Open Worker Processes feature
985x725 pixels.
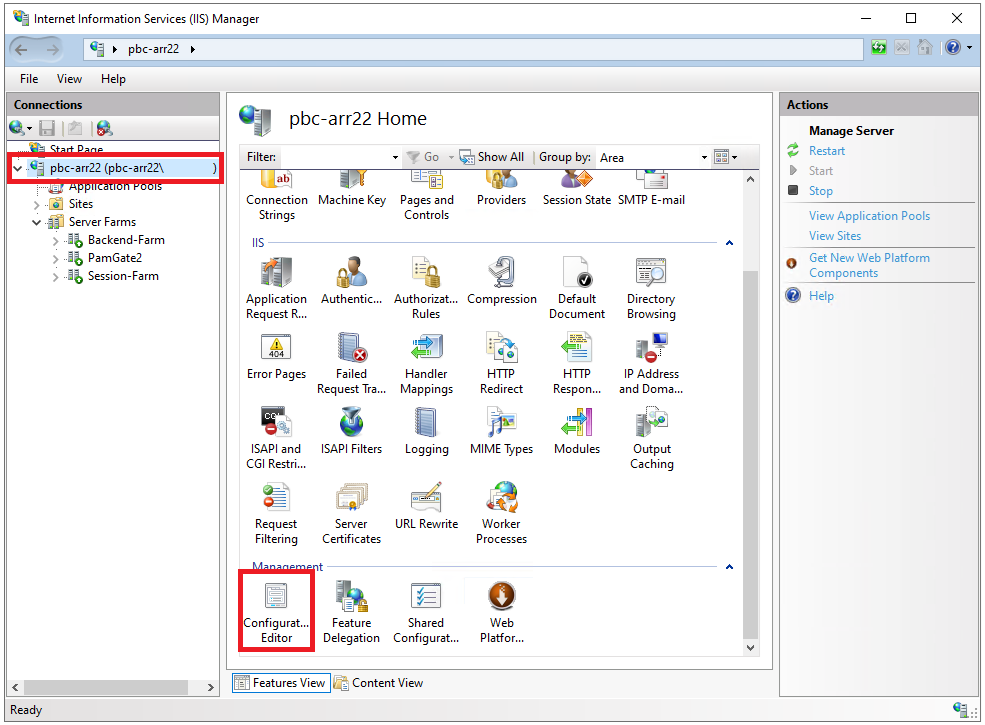(x=501, y=513)
